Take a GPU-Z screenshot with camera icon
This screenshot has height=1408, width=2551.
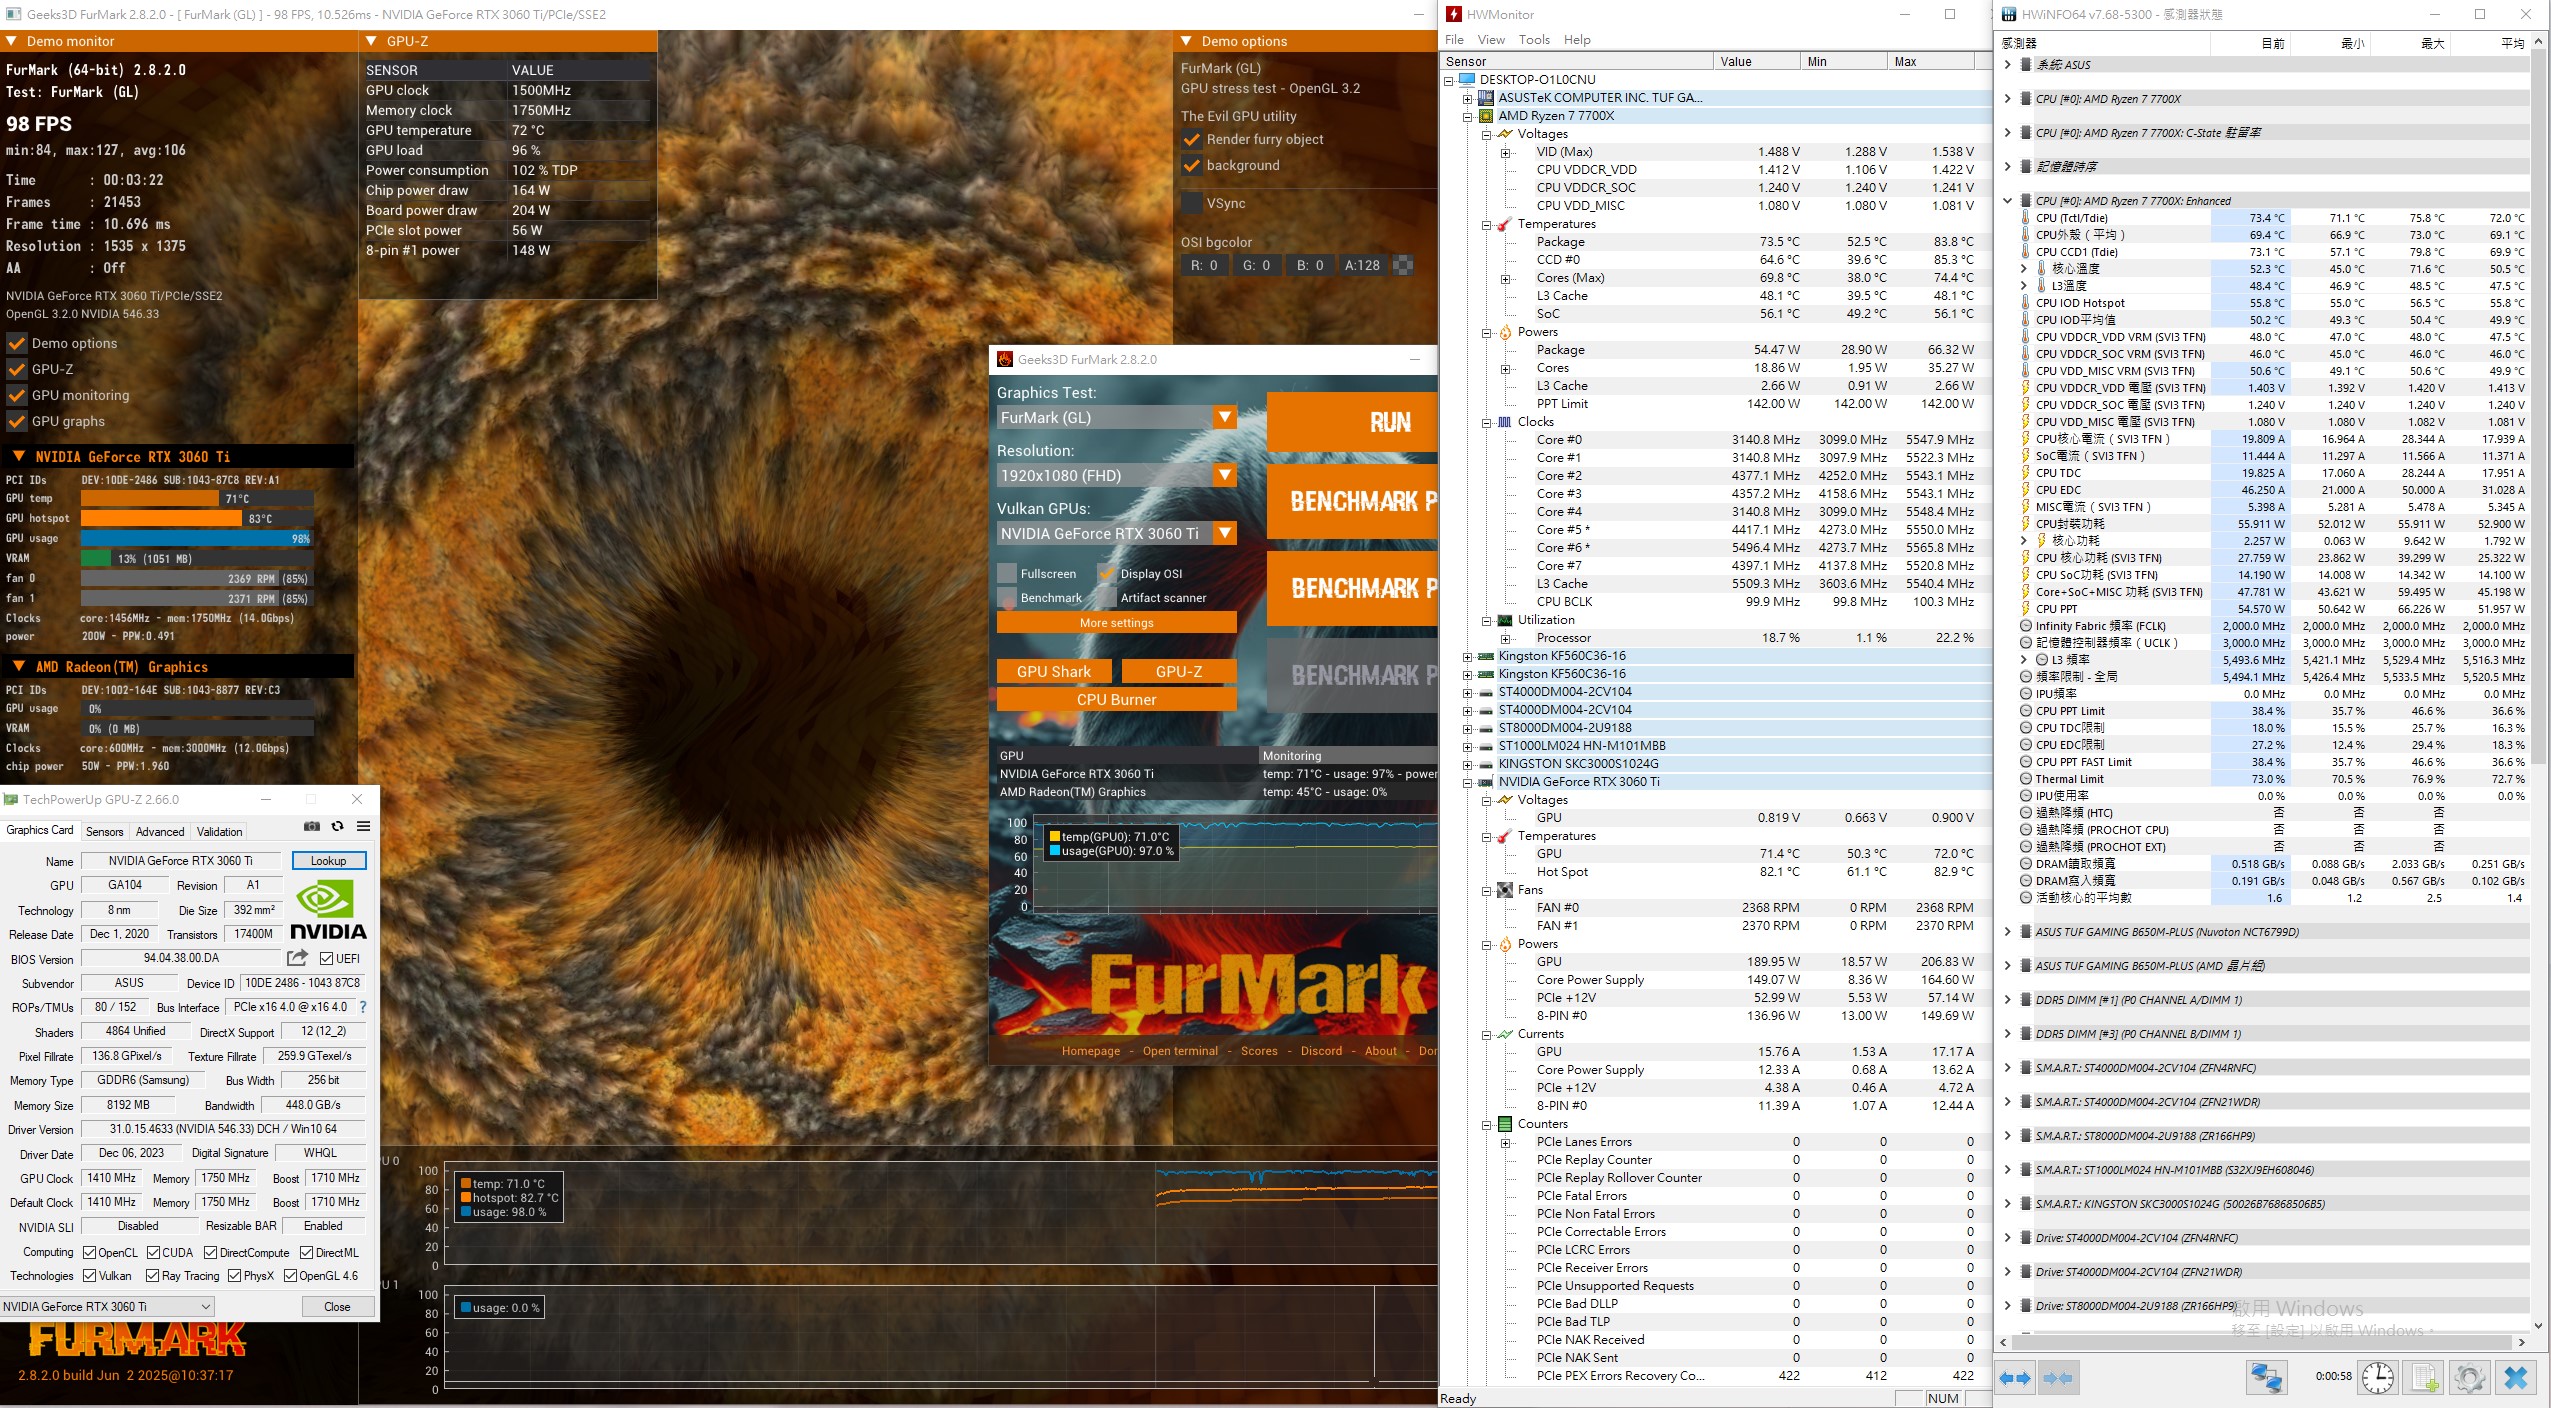click(312, 826)
